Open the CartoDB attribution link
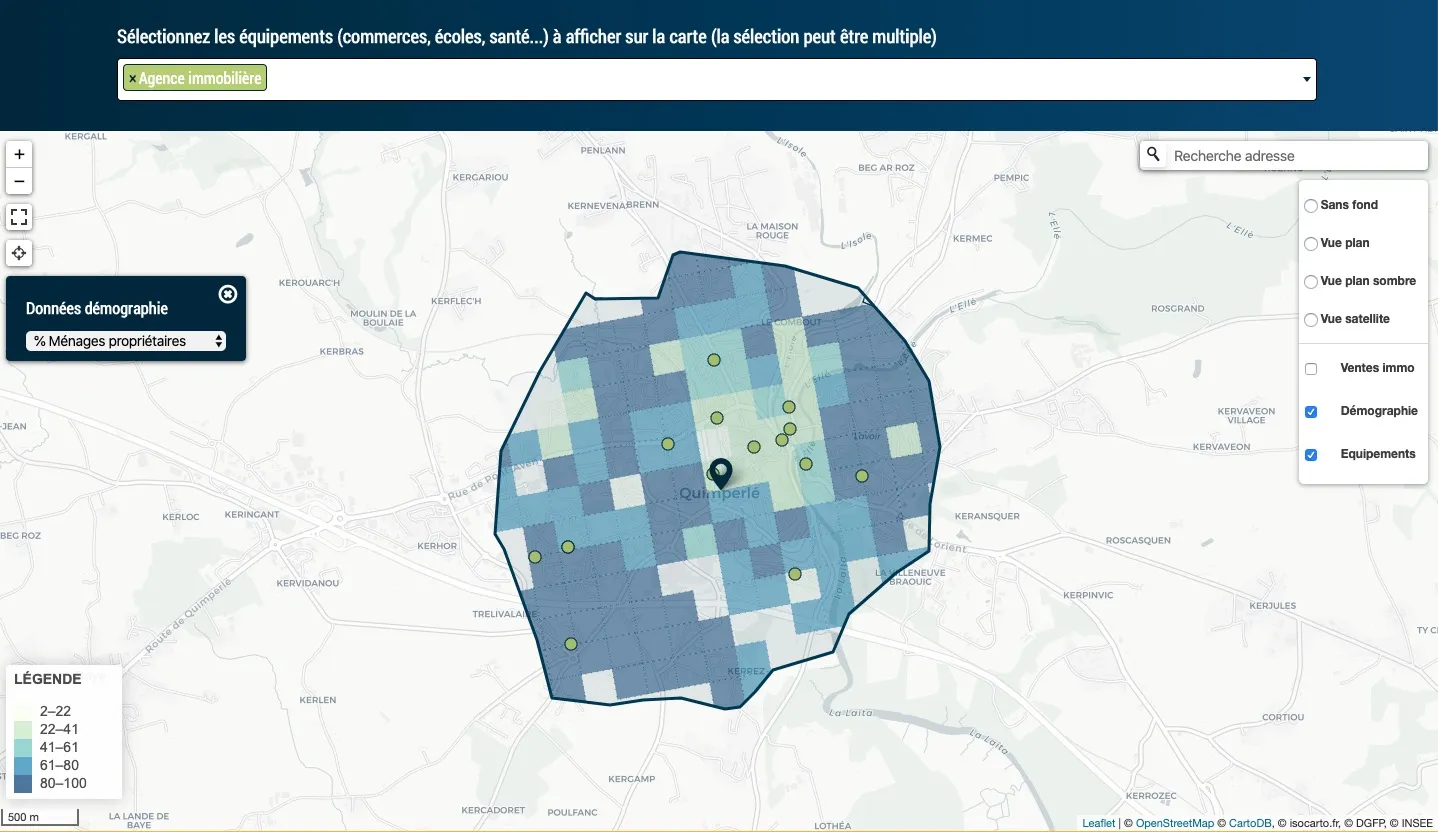1438x832 pixels. [x=1249, y=823]
